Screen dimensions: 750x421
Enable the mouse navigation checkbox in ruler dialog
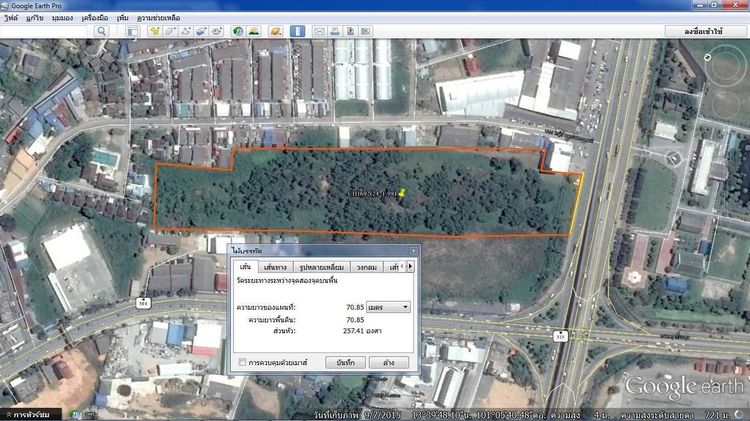243,363
